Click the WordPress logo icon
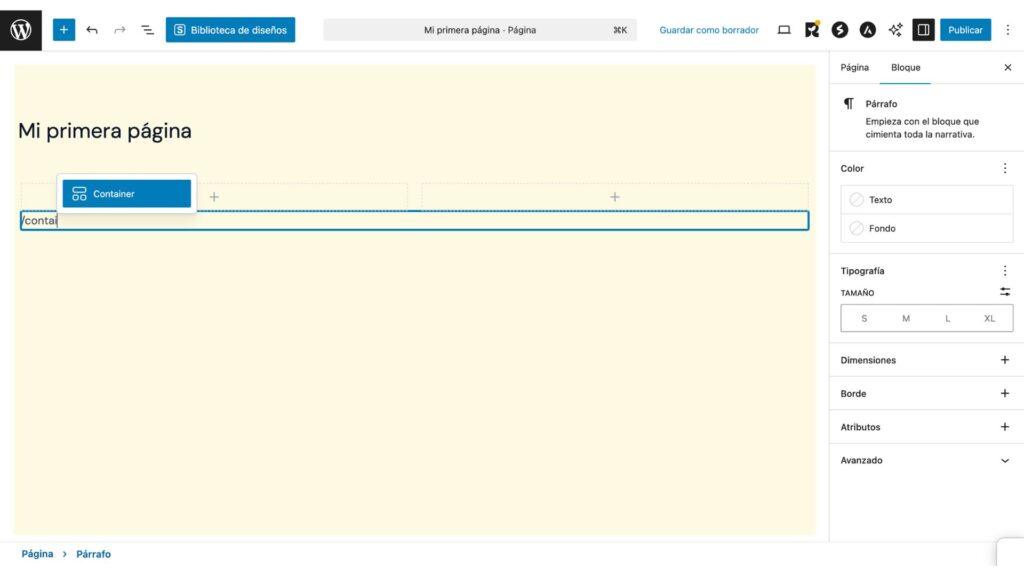The width and height of the screenshot is (1024, 576). click(21, 30)
